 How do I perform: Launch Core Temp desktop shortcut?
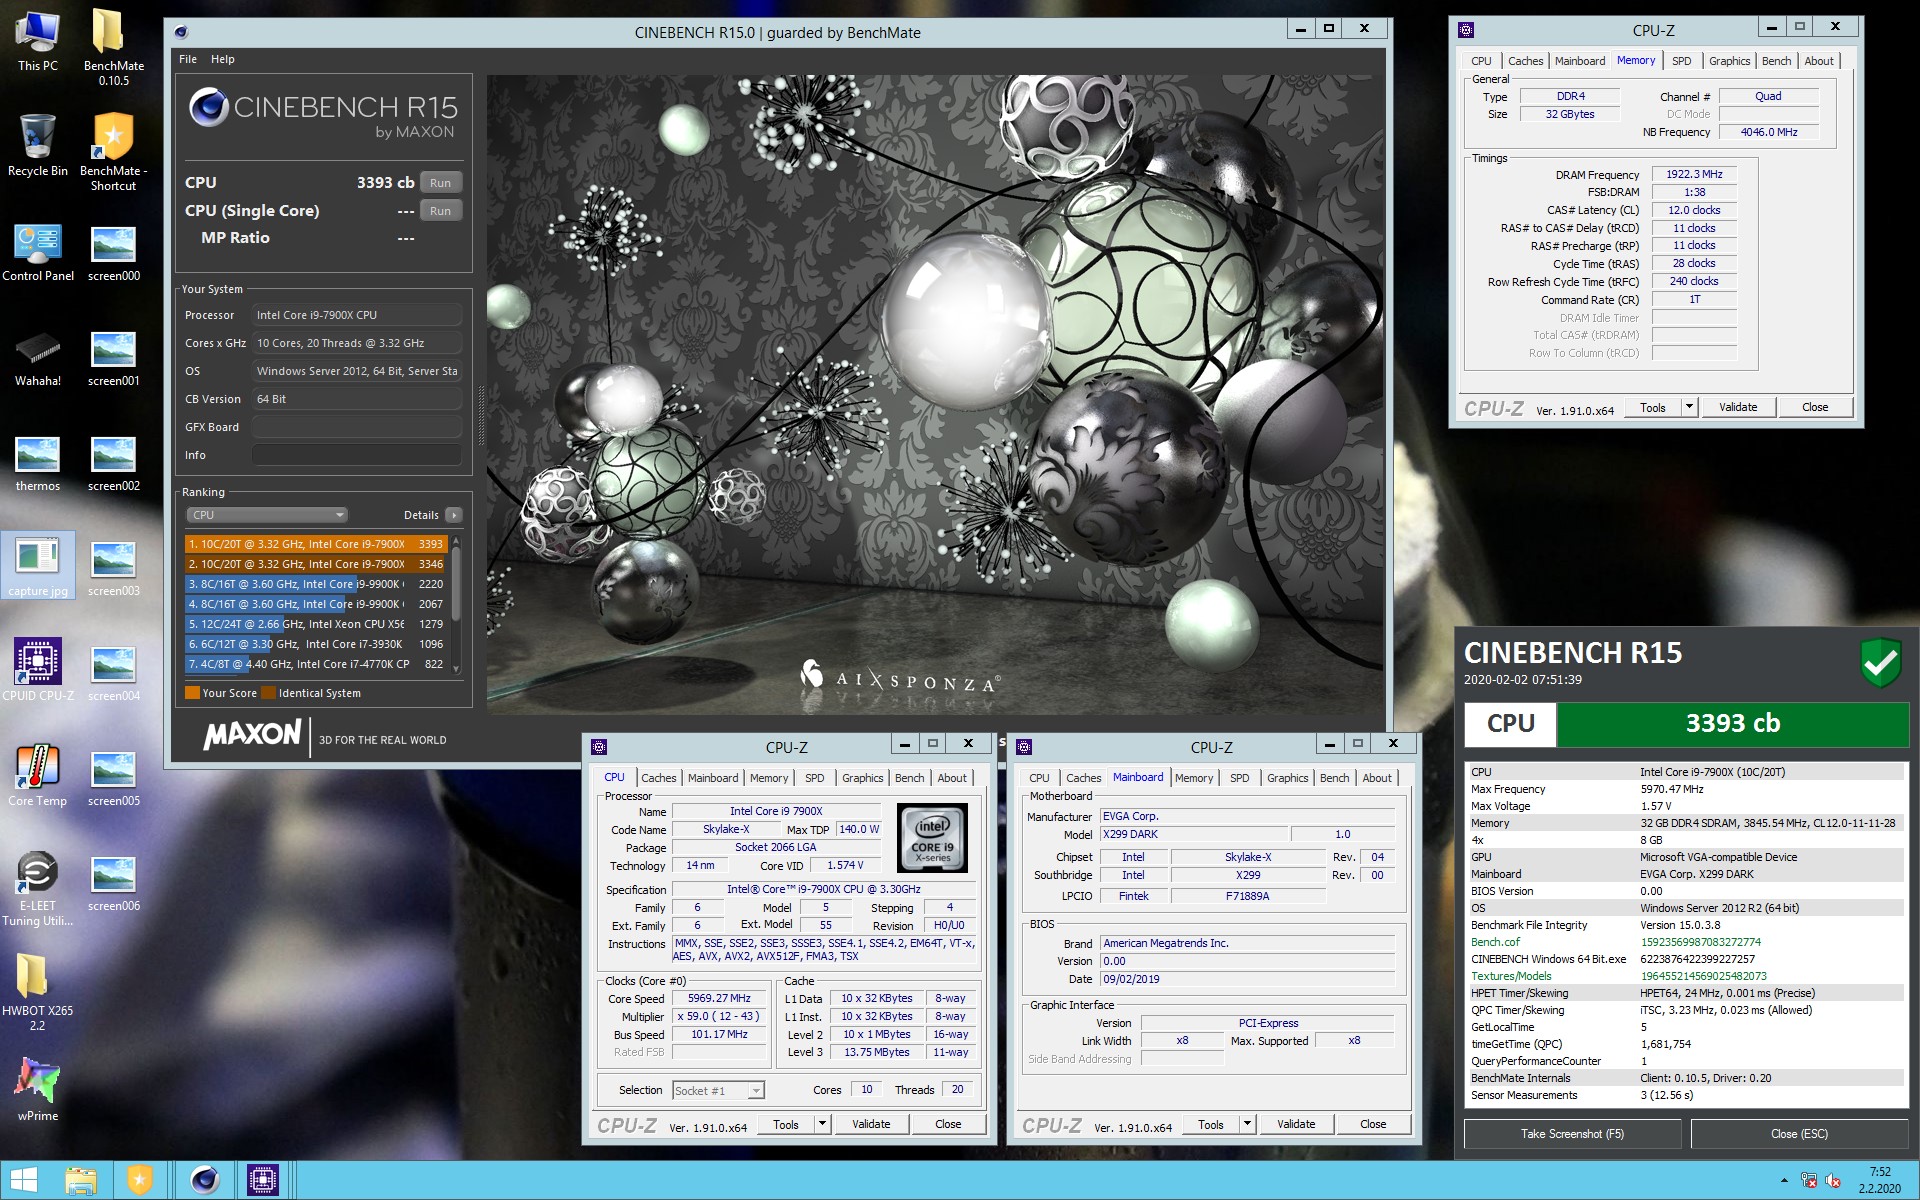(38, 776)
